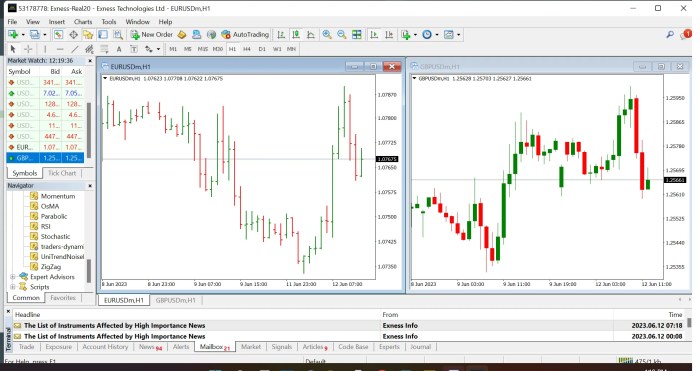Select the Stochastic indicator in Navigator
The width and height of the screenshot is (700, 371).
pos(55,237)
